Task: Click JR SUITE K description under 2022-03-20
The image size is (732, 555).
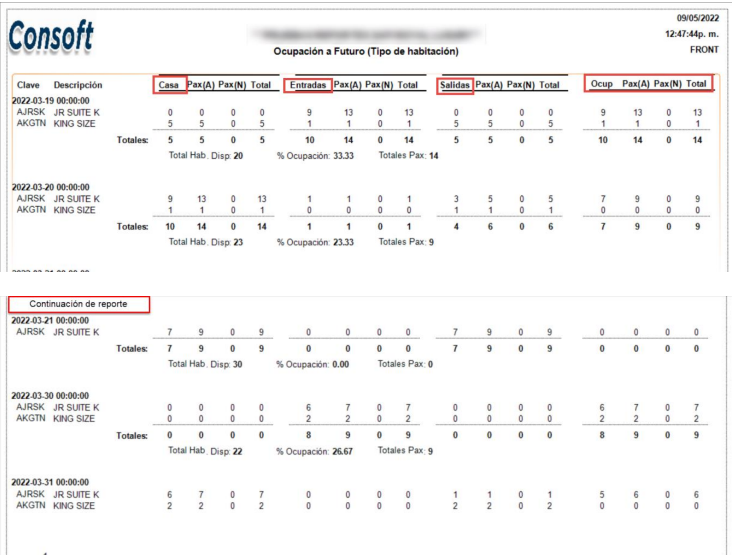Action: click(x=77, y=199)
